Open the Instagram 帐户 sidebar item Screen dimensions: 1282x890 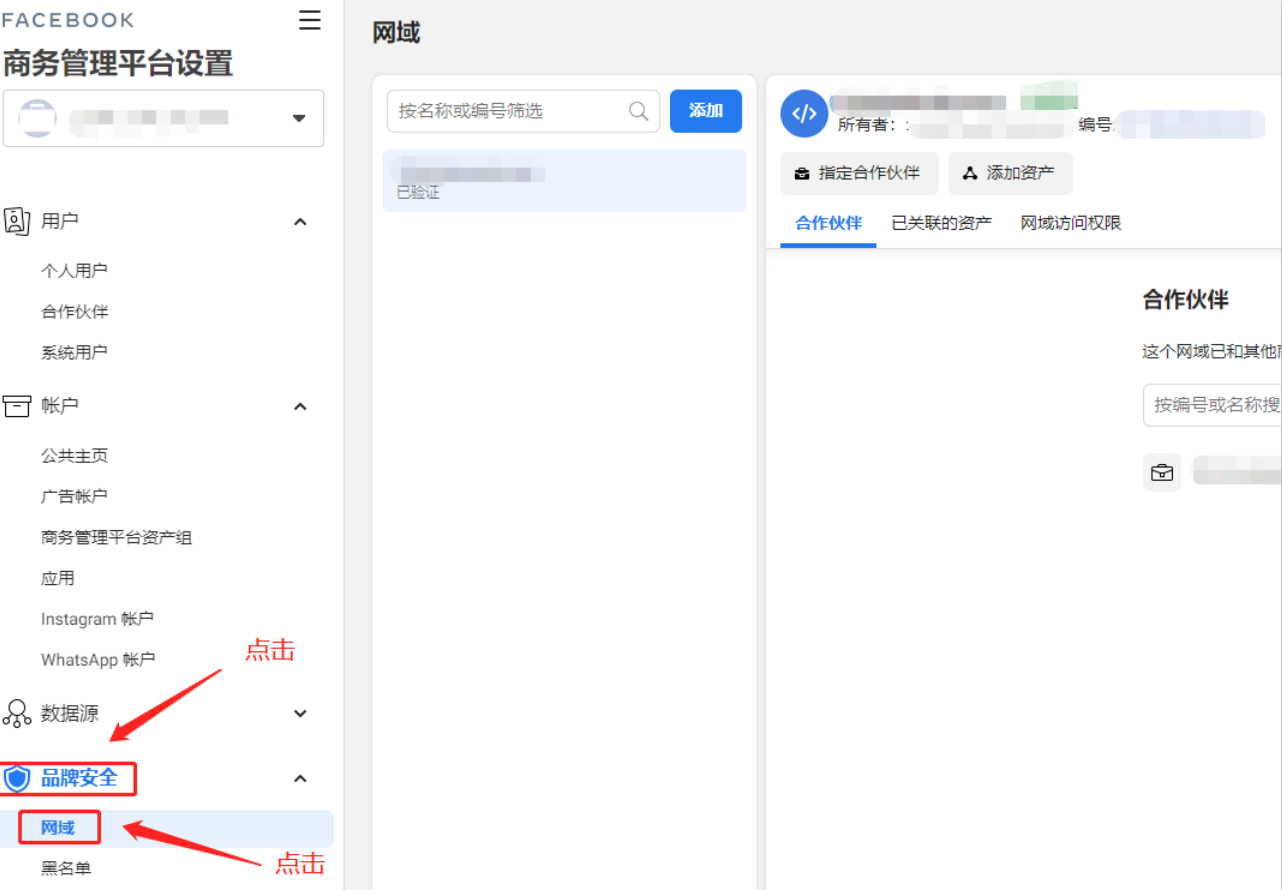[95, 618]
